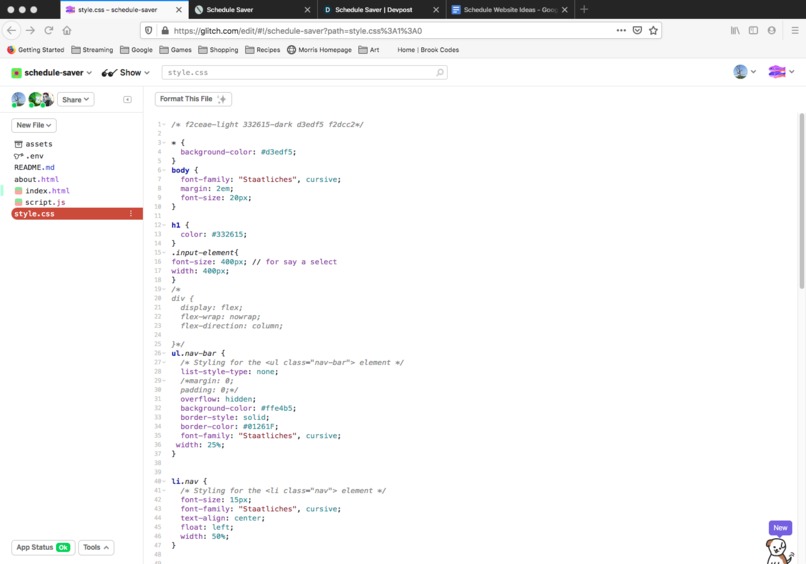This screenshot has height=564, width=806.
Task: Open the Schedule Website Ideas tab
Action: 510,10
